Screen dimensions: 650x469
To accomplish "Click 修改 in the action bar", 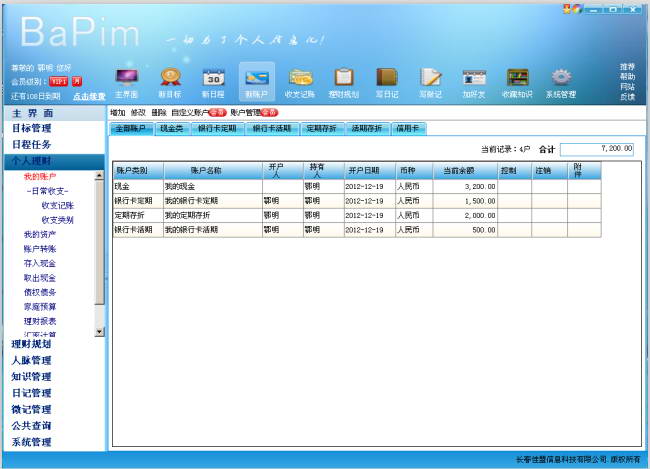I will click(x=138, y=112).
